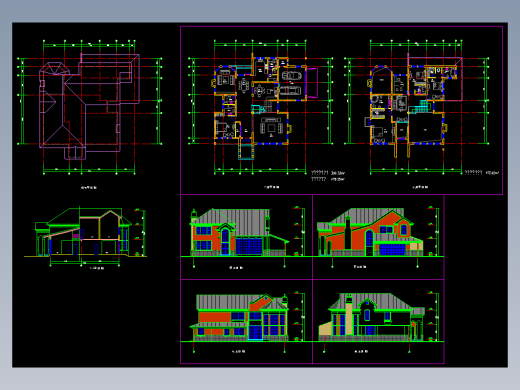
Task: Click the cyan entrance porch below ground floor plan
Action: click(246, 152)
